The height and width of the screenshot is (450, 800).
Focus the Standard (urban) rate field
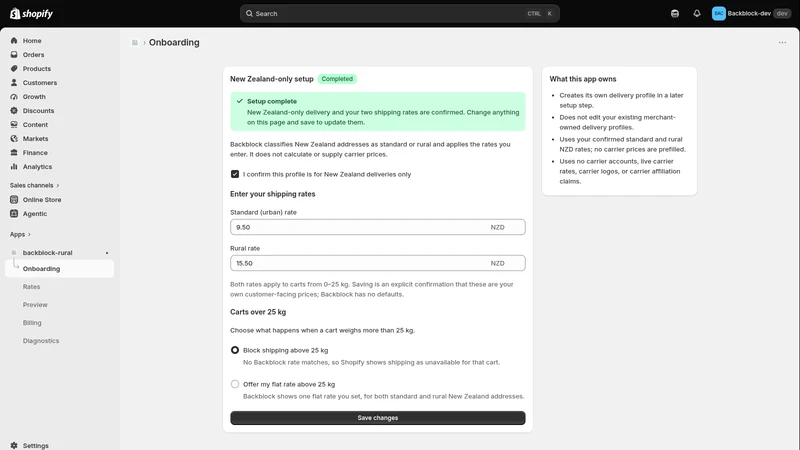pyautogui.click(x=378, y=227)
